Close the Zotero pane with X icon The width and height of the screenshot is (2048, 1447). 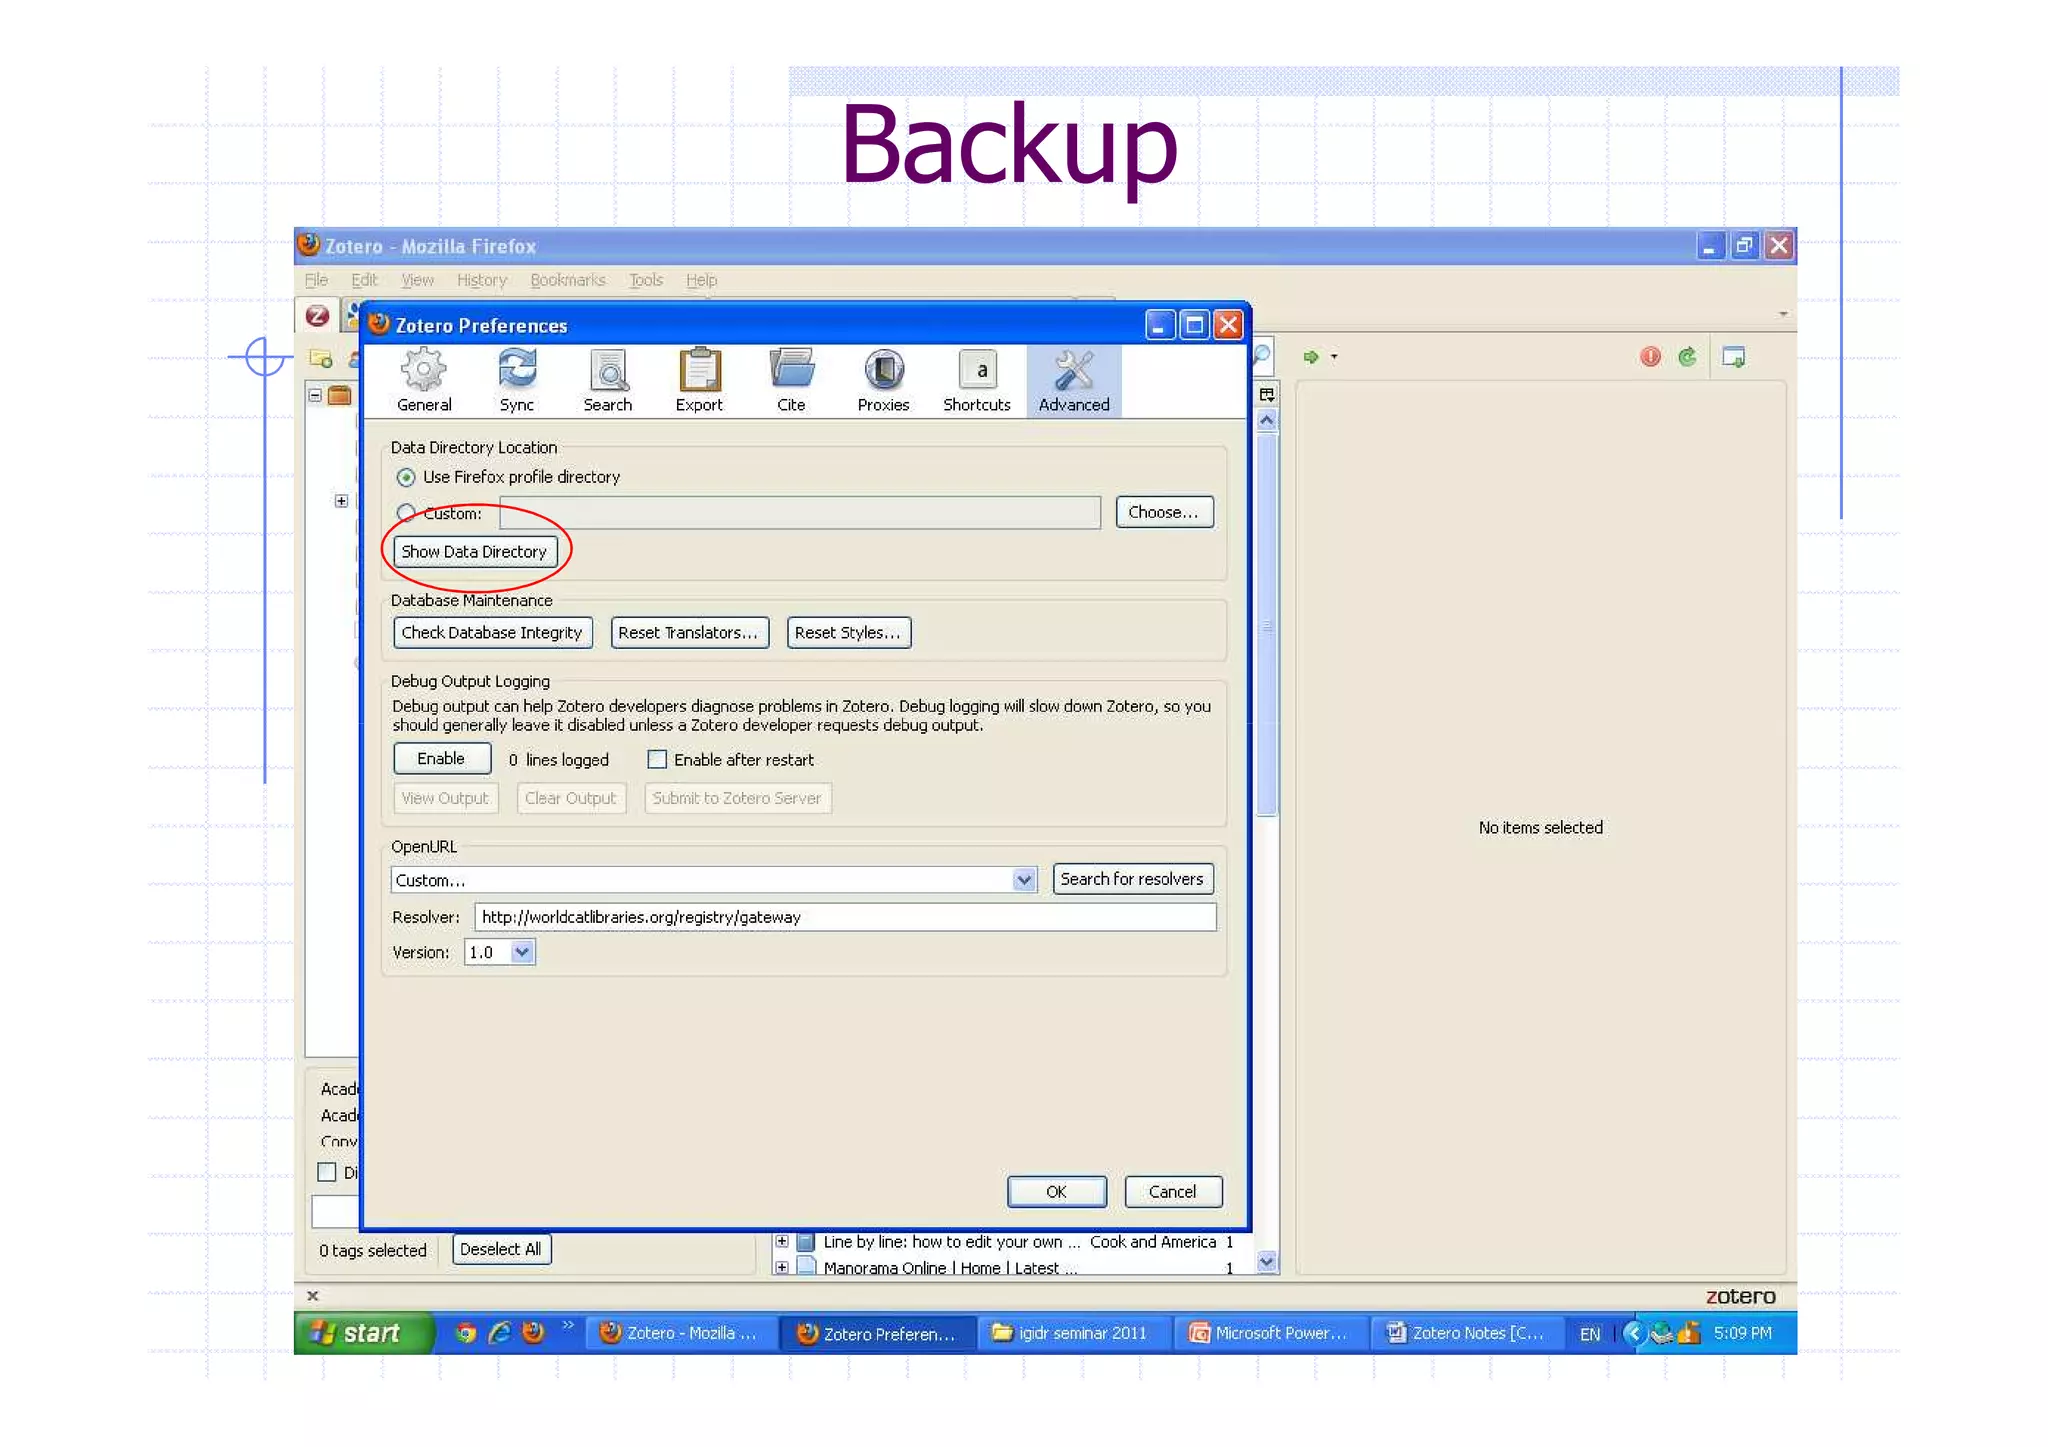(x=313, y=1296)
